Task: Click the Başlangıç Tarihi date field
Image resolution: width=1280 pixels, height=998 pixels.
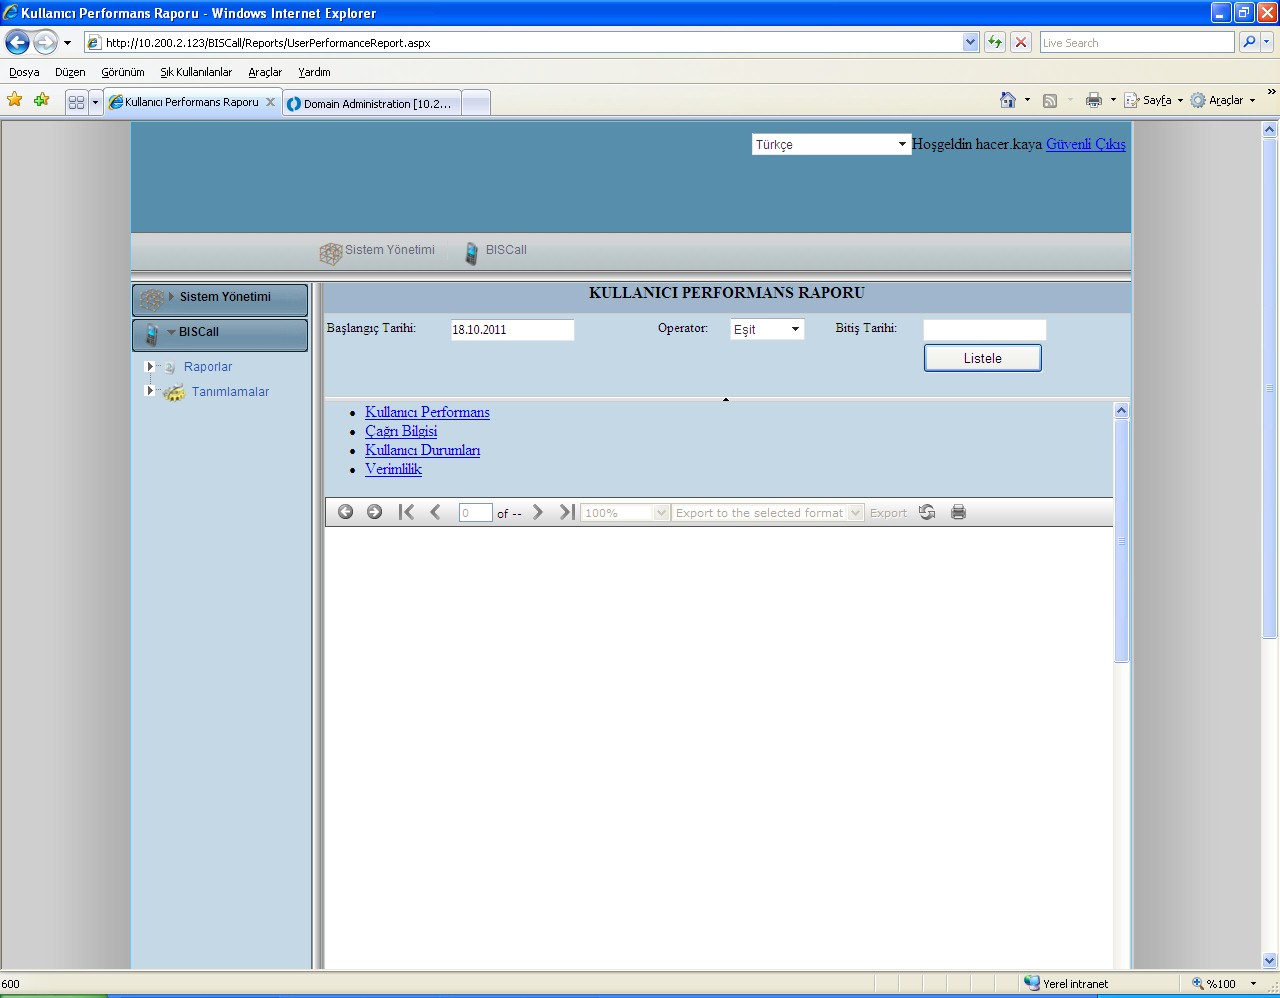Action: pyautogui.click(x=512, y=330)
